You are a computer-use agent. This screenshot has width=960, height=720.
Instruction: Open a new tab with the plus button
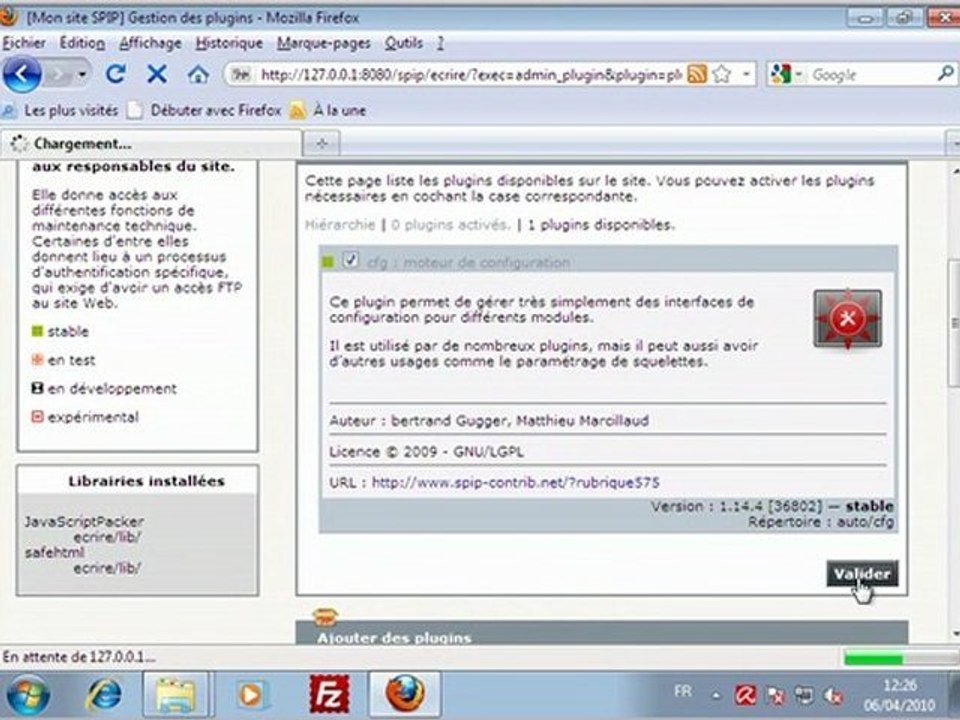pos(321,144)
